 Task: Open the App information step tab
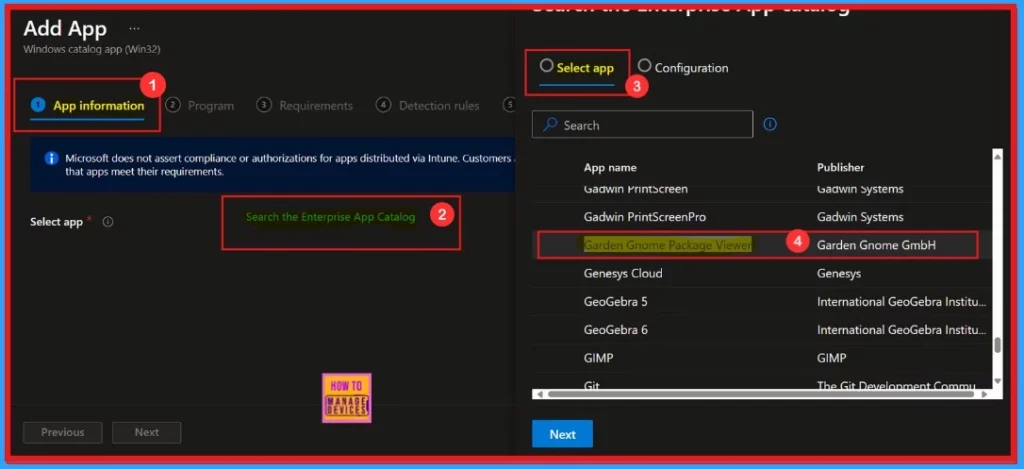[88, 106]
